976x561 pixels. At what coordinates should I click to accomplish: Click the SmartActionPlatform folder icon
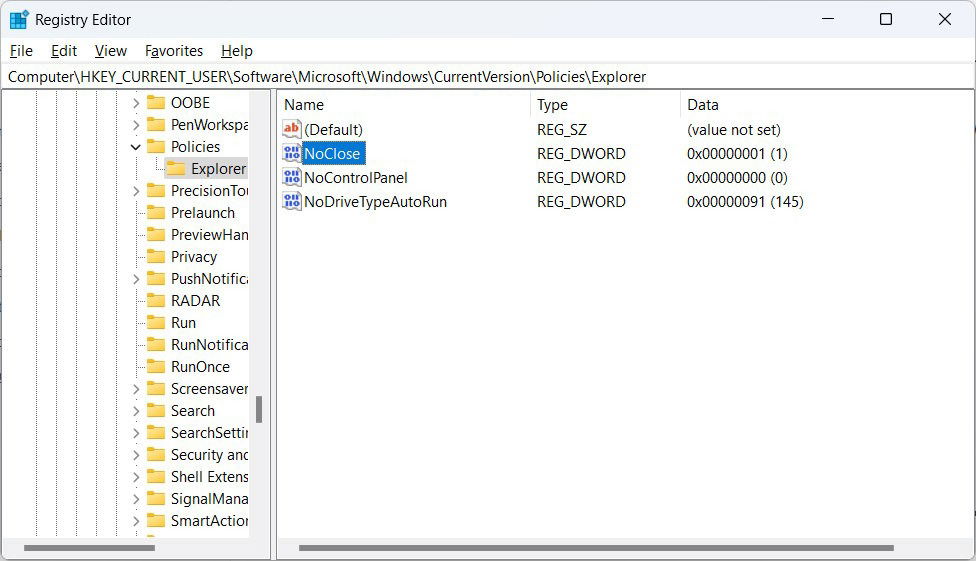156,521
